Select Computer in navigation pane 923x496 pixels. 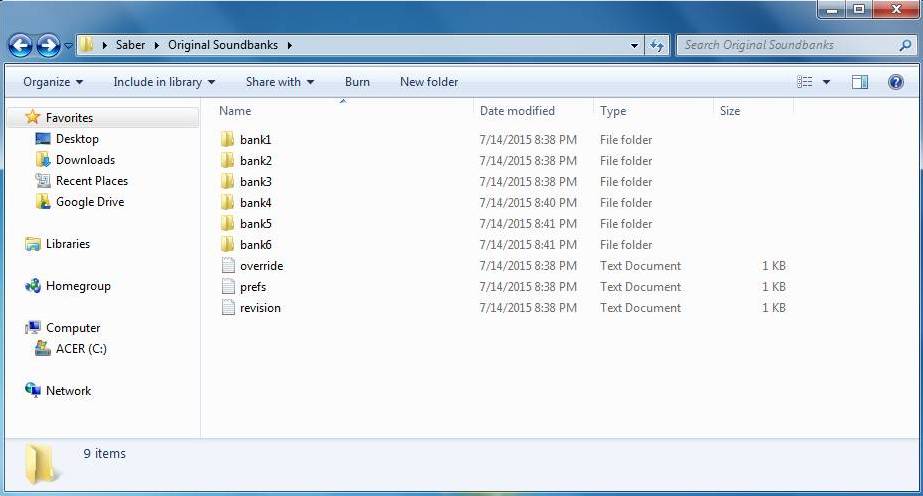[73, 328]
